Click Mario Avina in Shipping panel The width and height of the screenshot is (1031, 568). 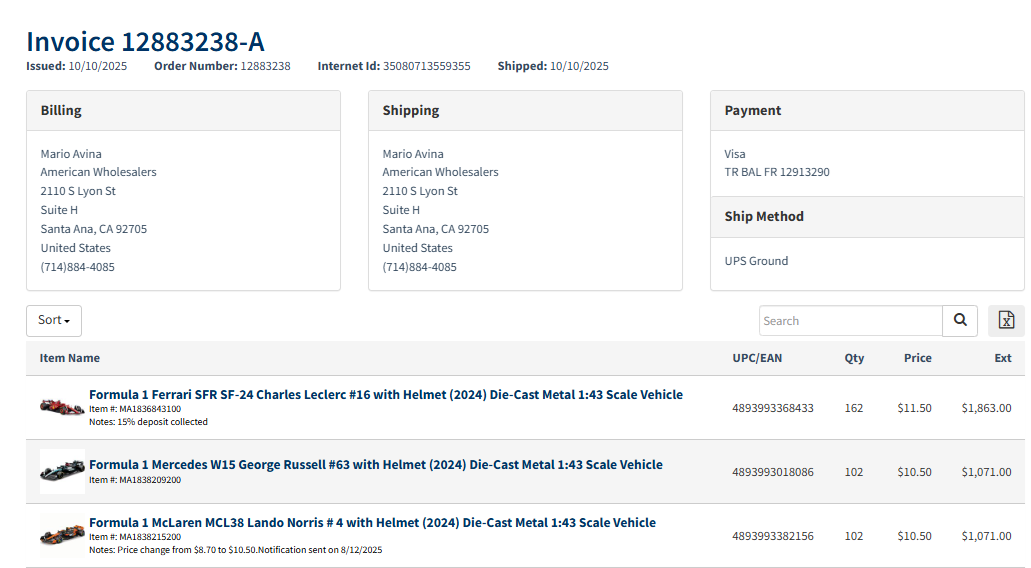pyautogui.click(x=413, y=154)
